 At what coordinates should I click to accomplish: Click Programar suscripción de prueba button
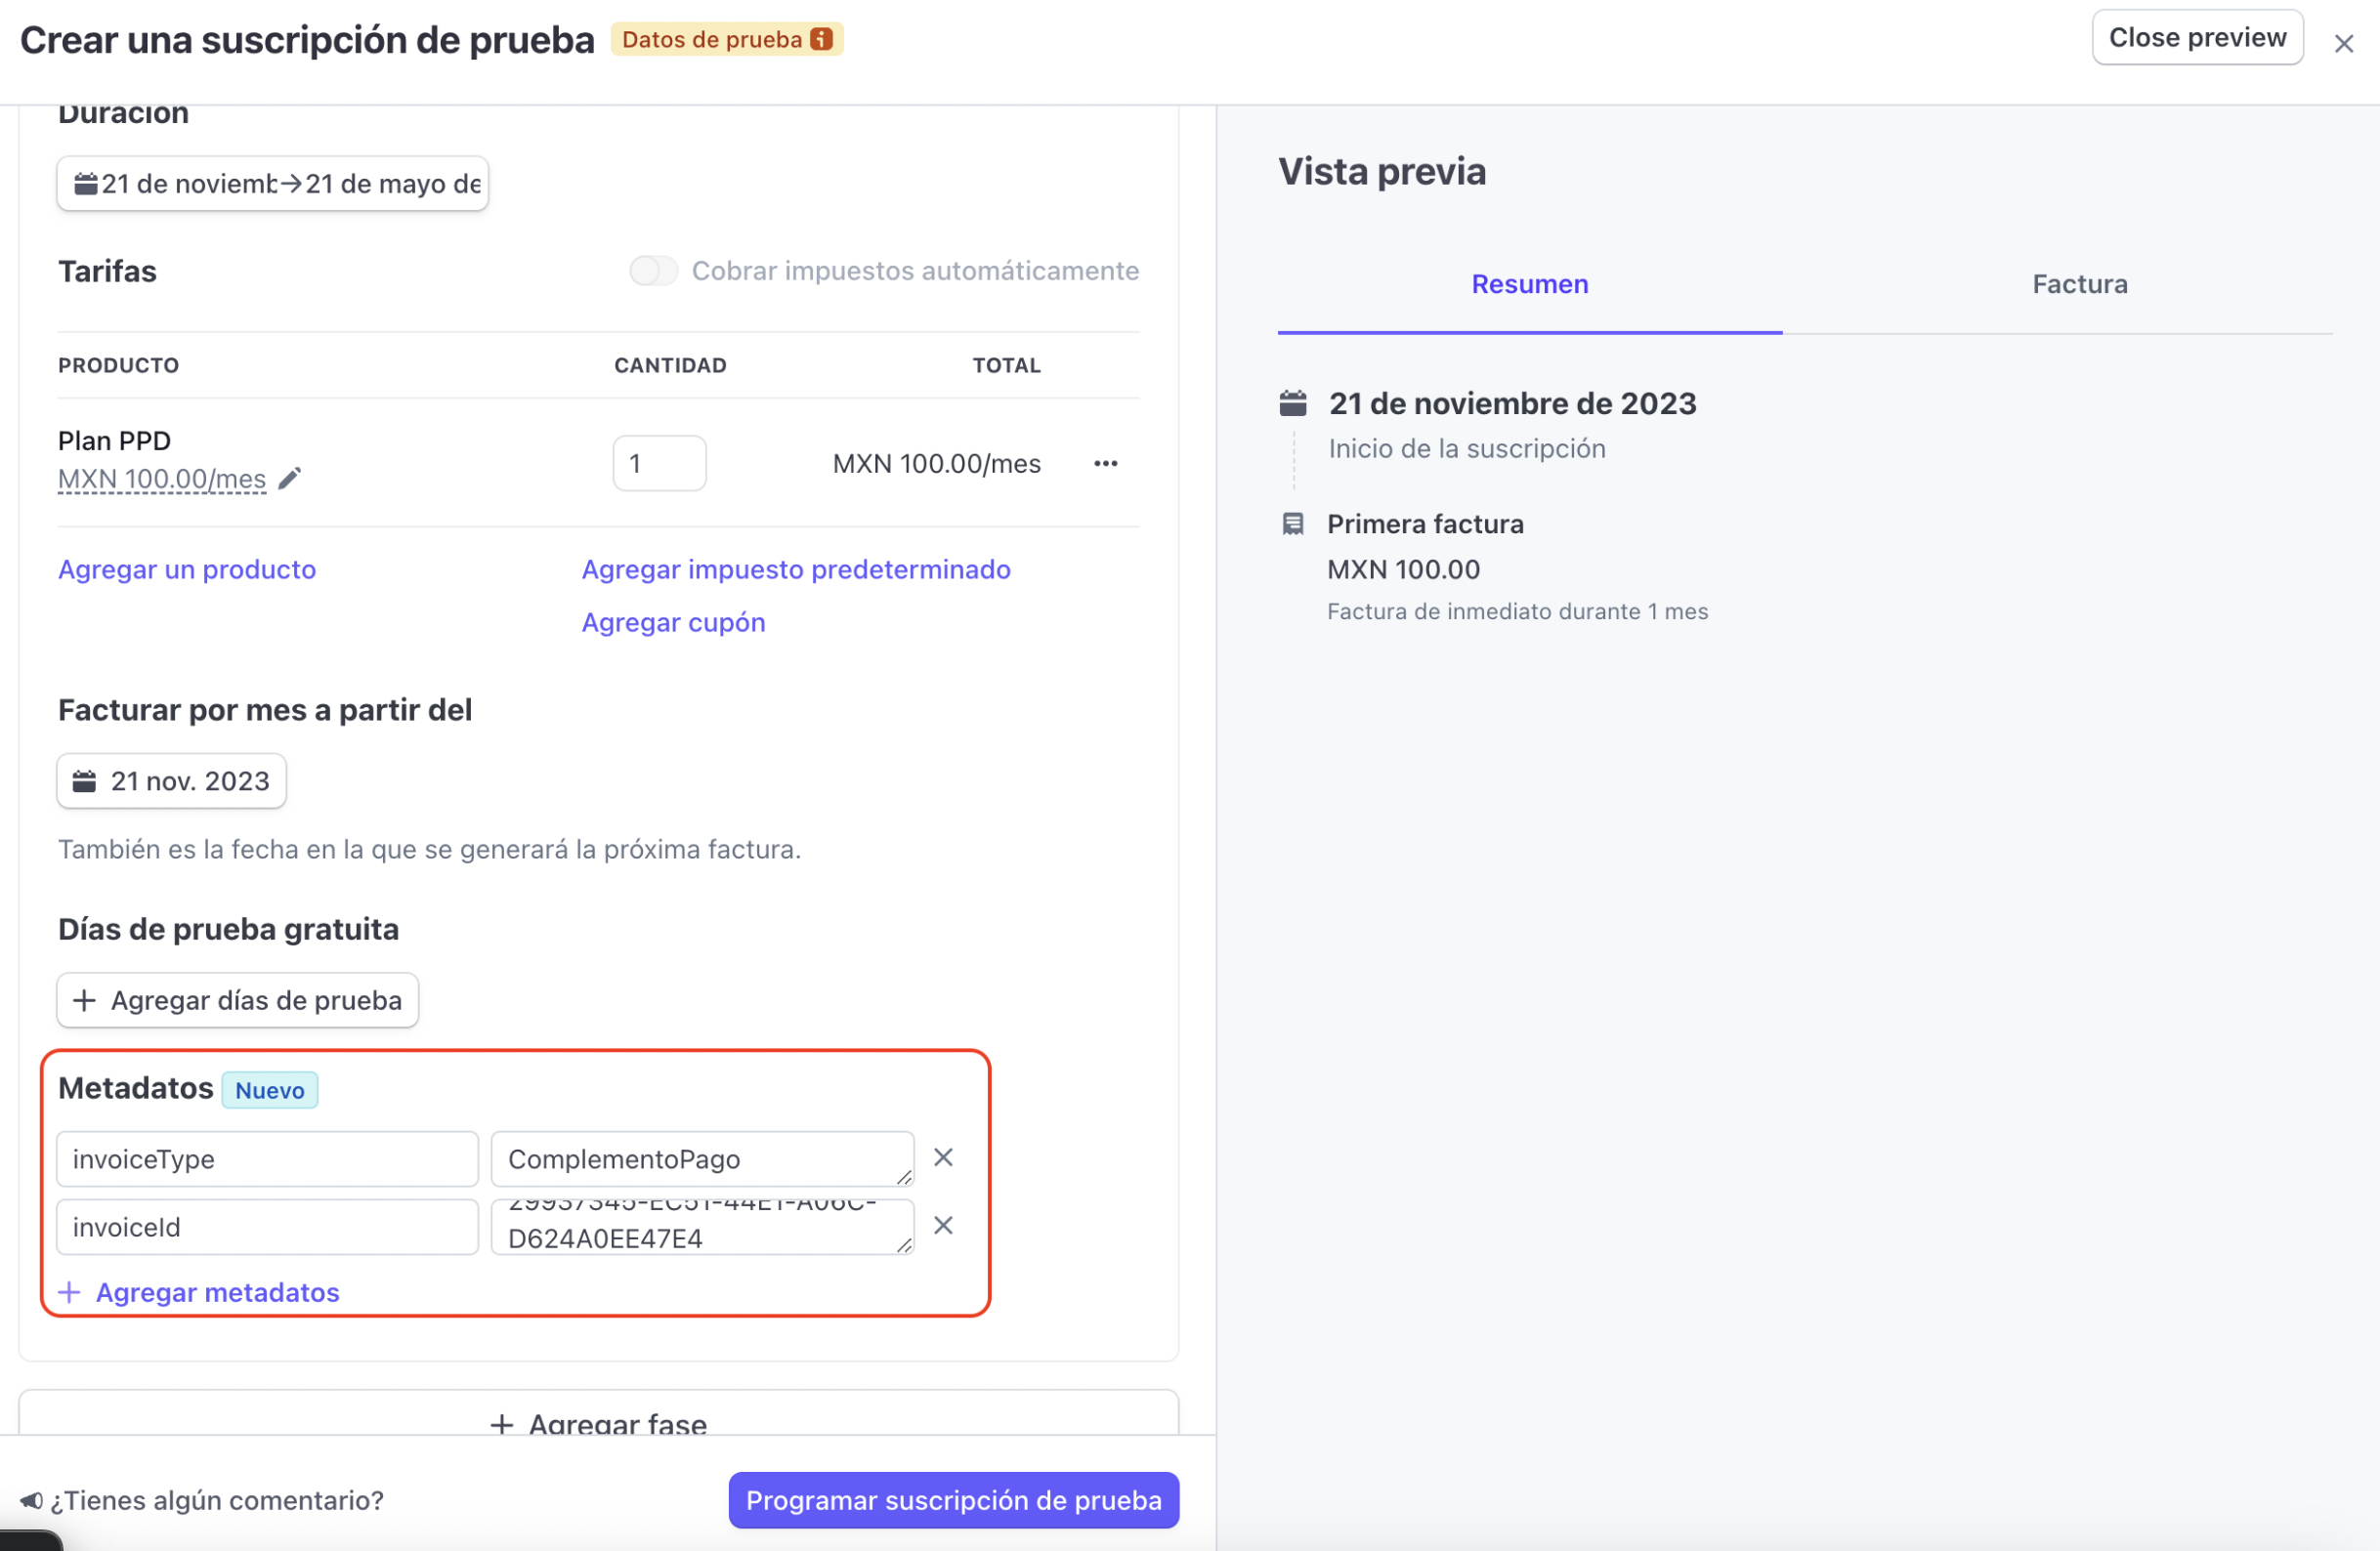954,1500
